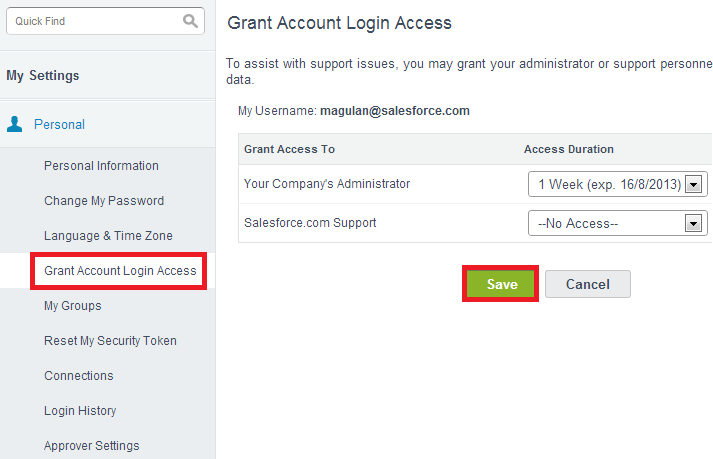Click the Quick Find magnifier icon
Screen dimensions: 713x459
(190, 21)
